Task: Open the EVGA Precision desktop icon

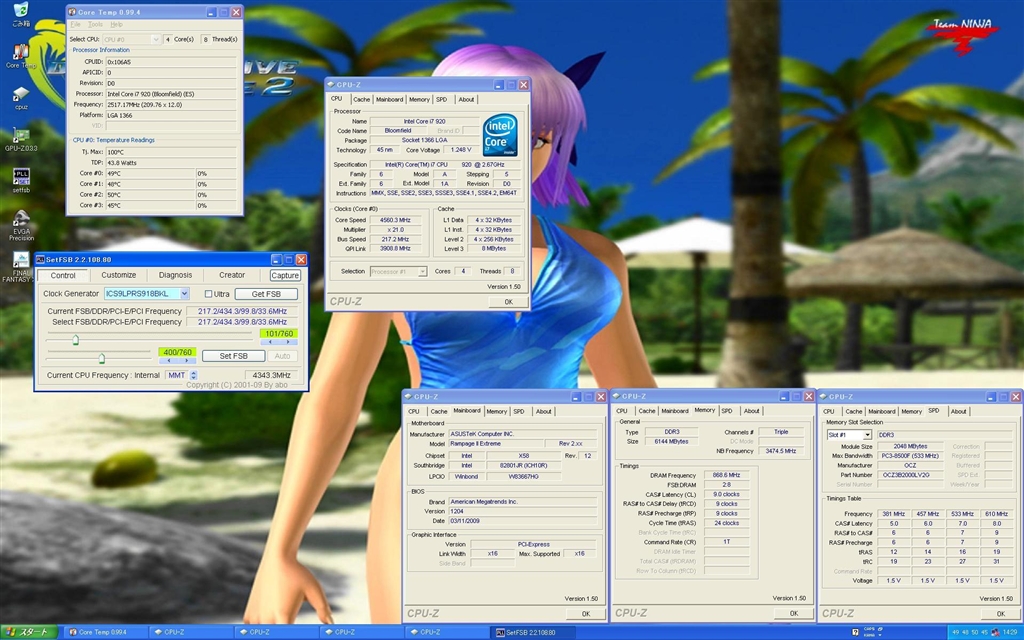Action: click(x=21, y=225)
